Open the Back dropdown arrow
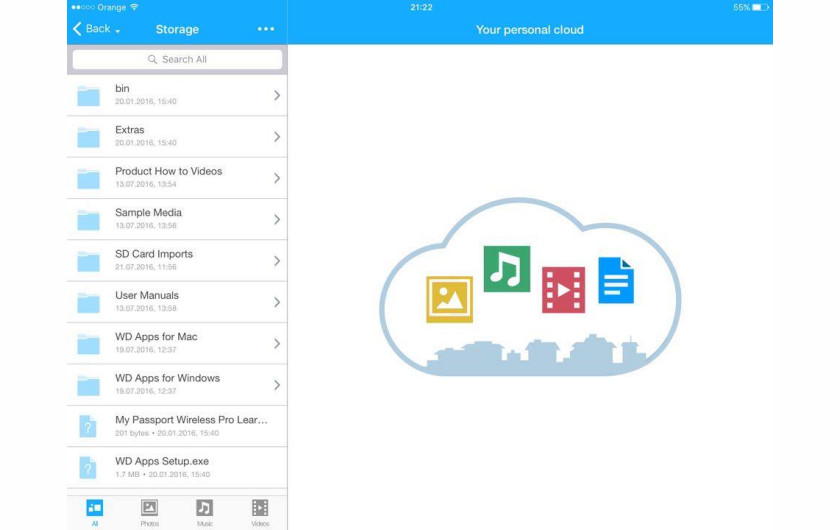 (x=117, y=31)
